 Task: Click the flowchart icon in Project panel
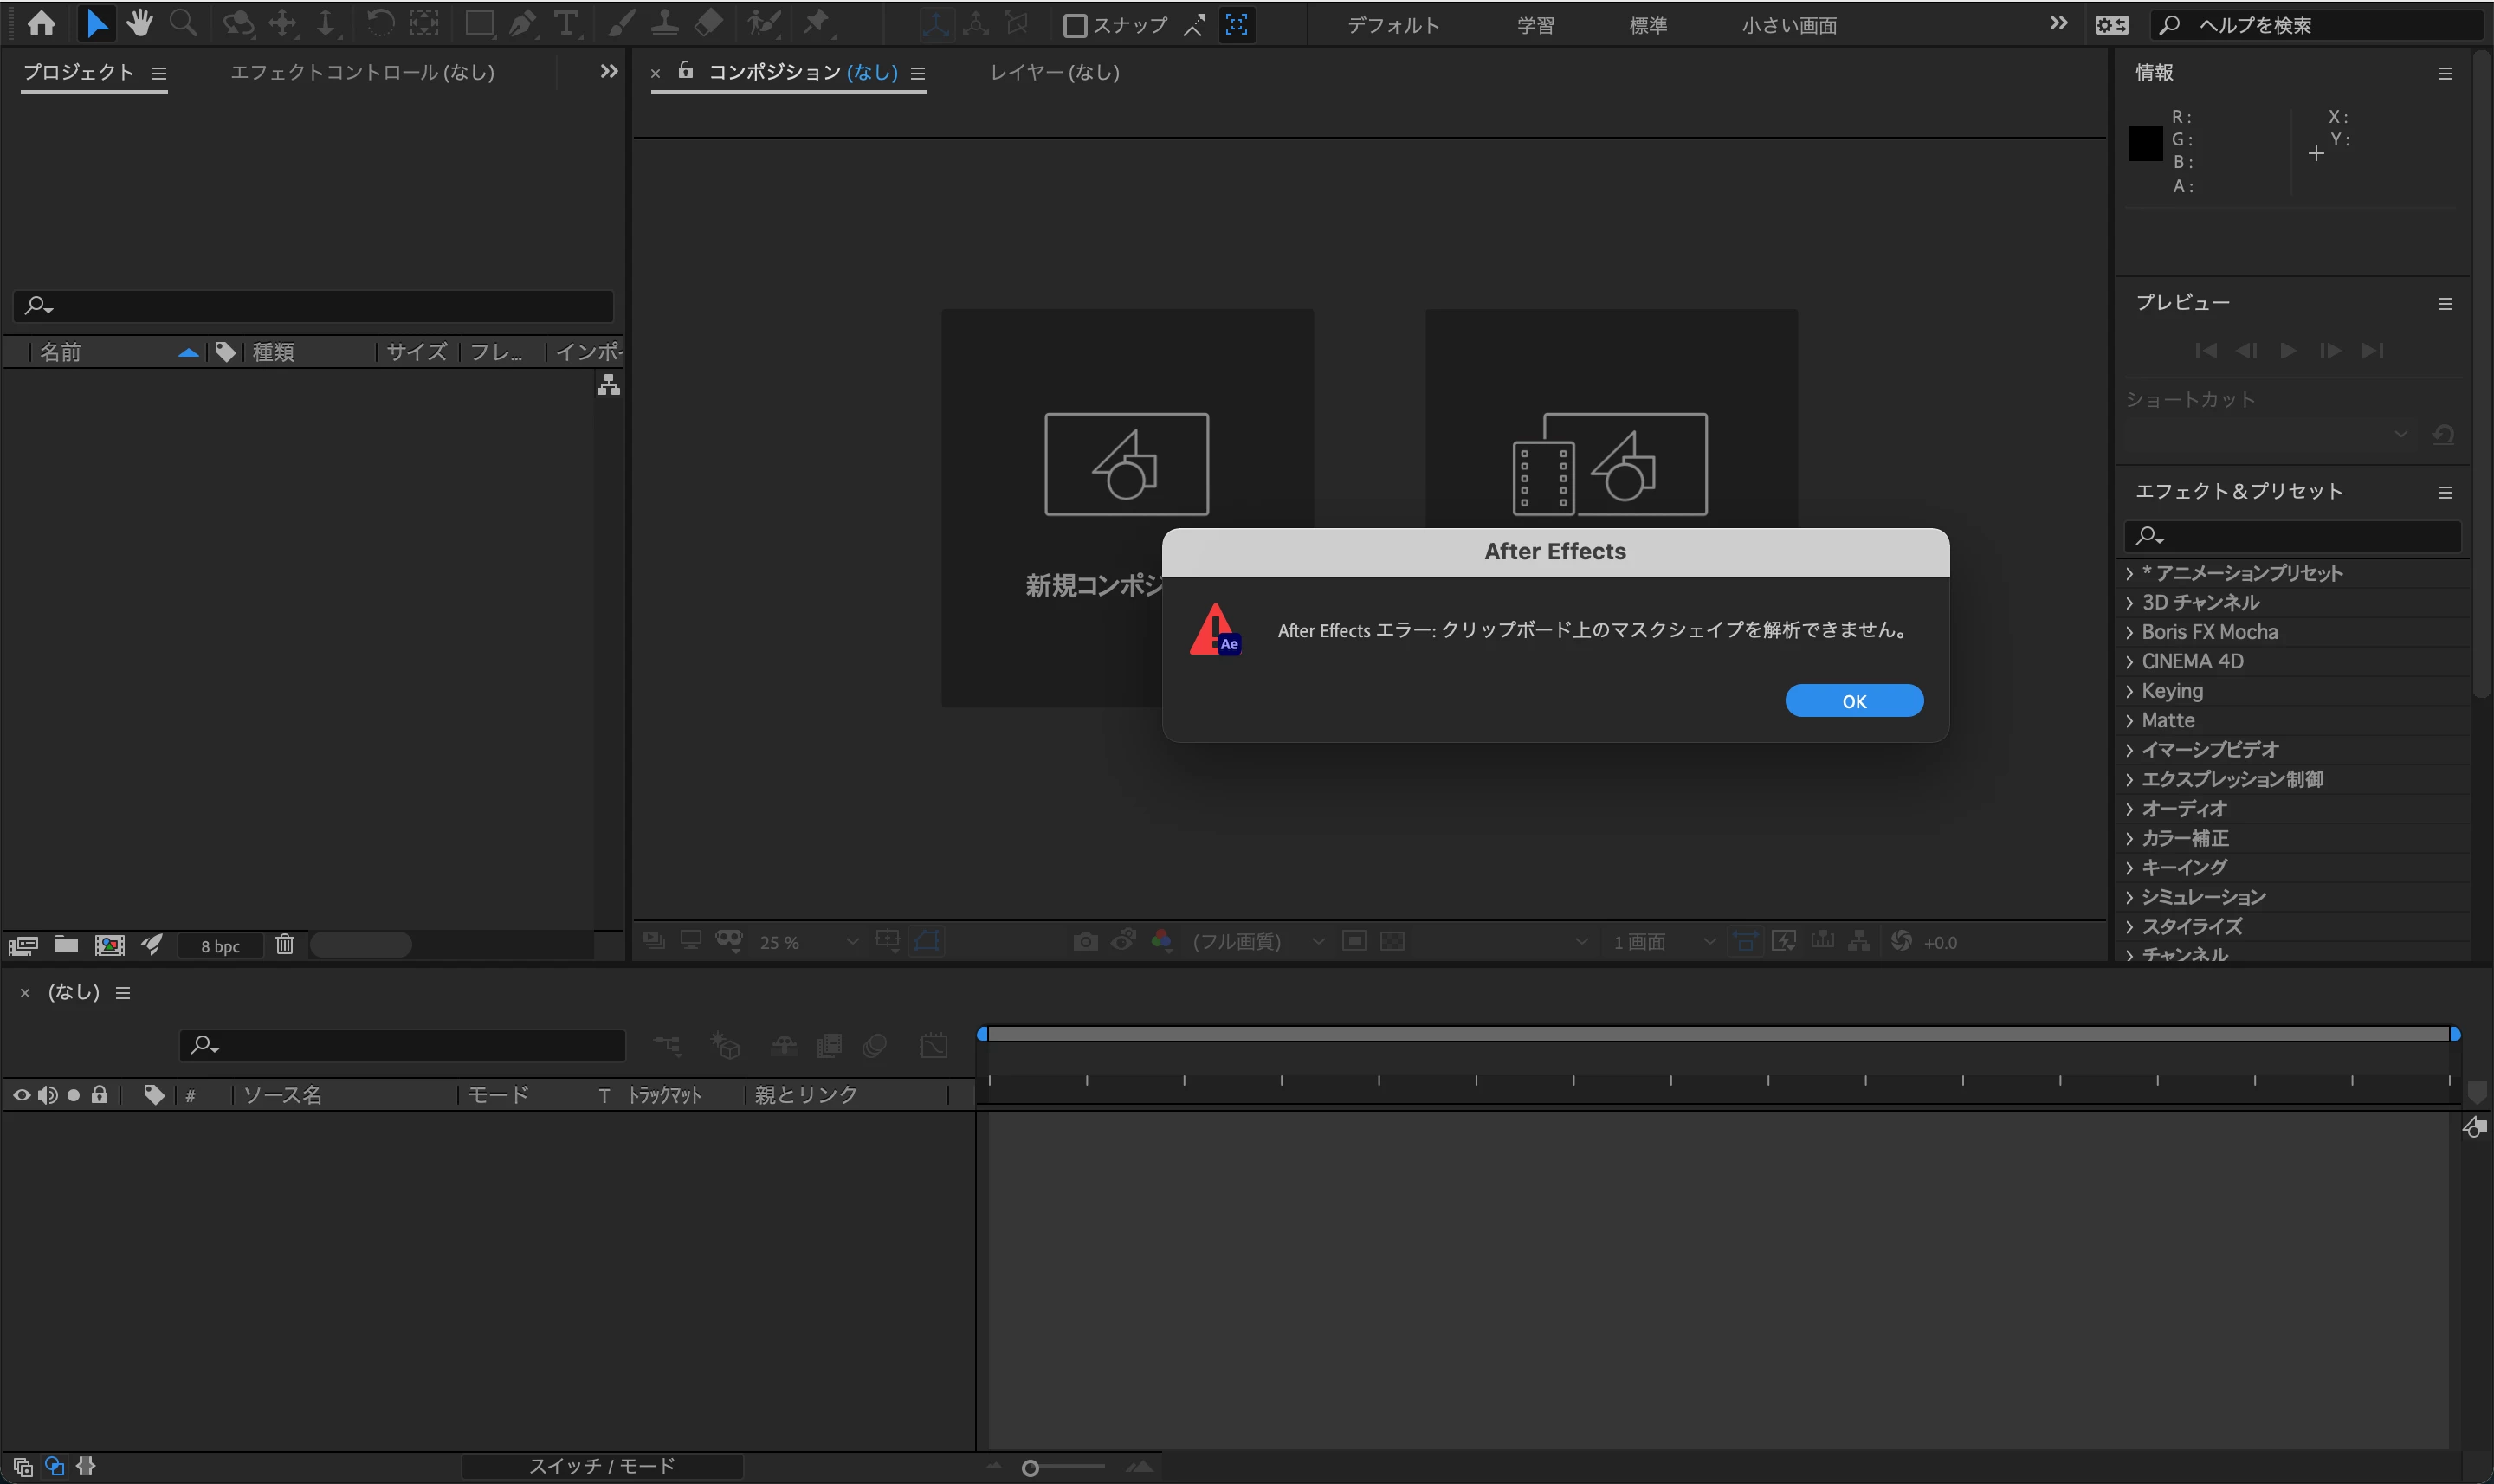pyautogui.click(x=608, y=385)
